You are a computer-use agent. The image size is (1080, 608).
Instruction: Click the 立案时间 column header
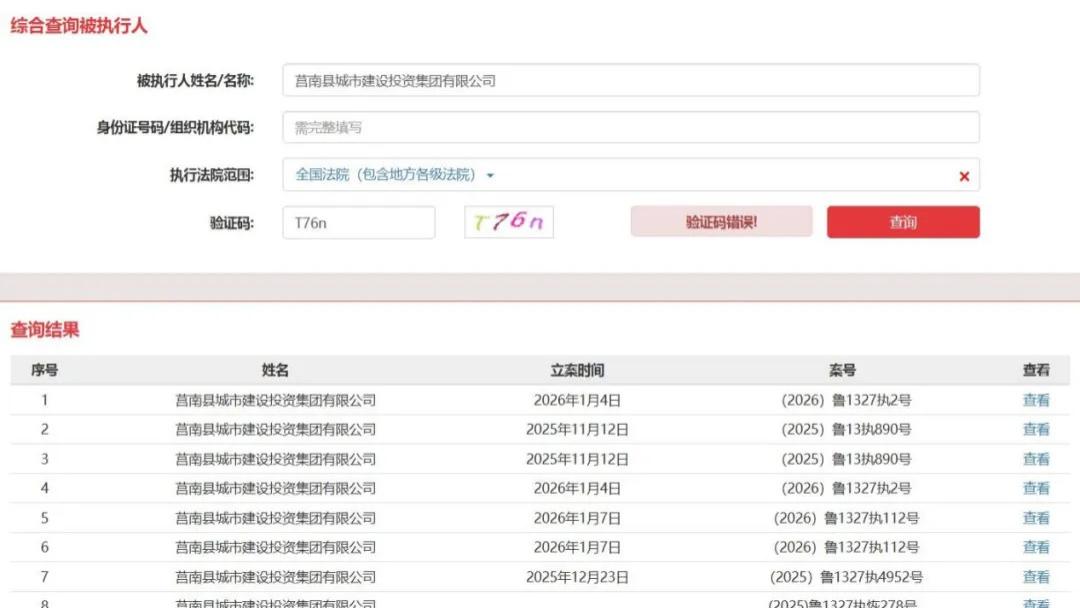pos(579,369)
